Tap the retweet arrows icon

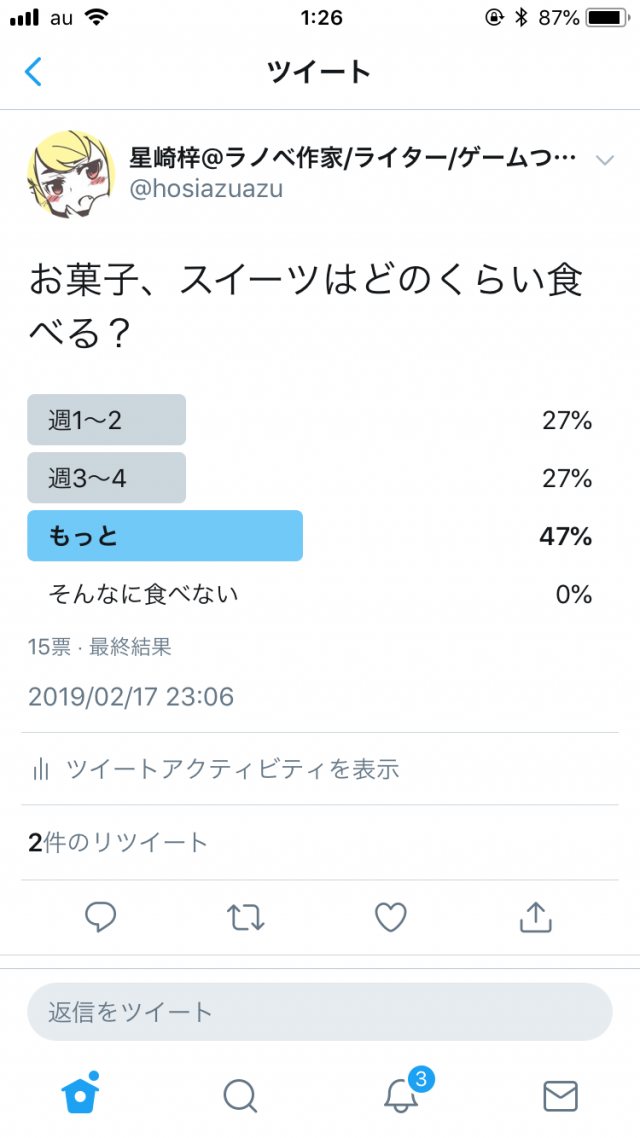coord(245,916)
